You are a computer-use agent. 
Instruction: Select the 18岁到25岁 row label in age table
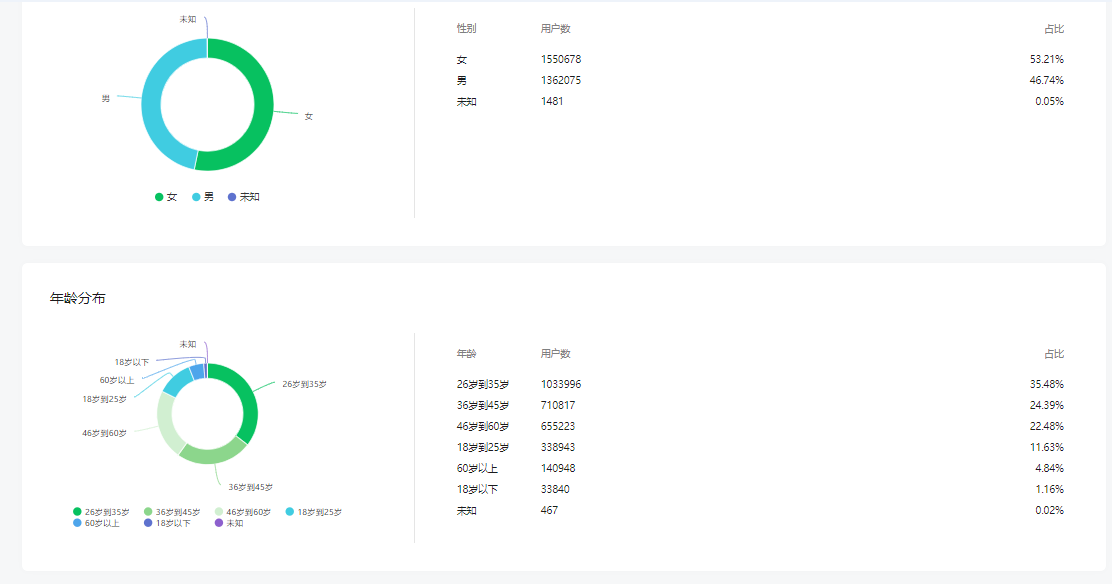pos(483,447)
